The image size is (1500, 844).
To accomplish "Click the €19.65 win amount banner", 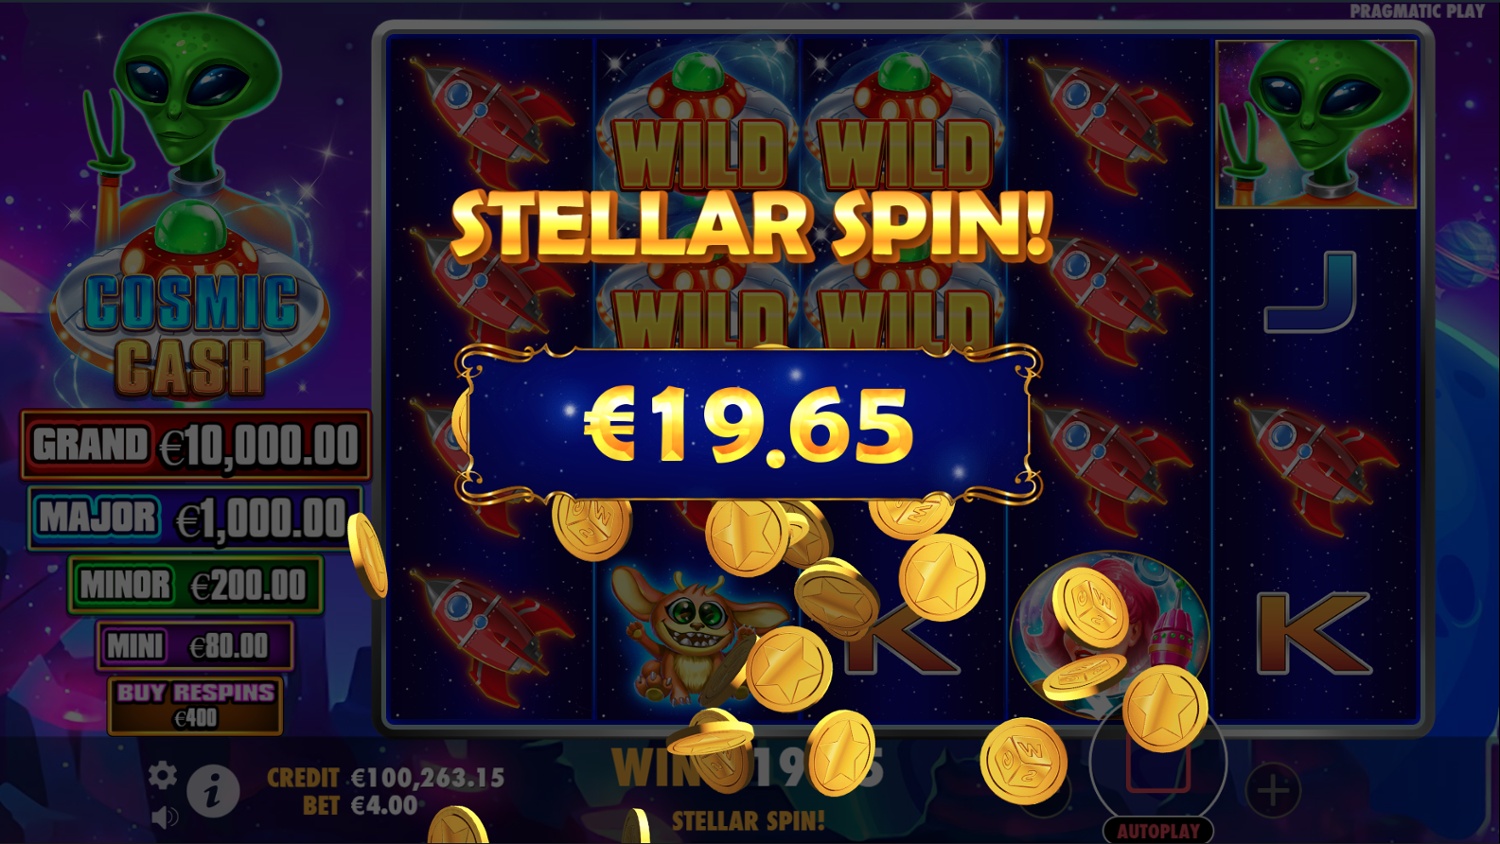I will pyautogui.click(x=748, y=424).
